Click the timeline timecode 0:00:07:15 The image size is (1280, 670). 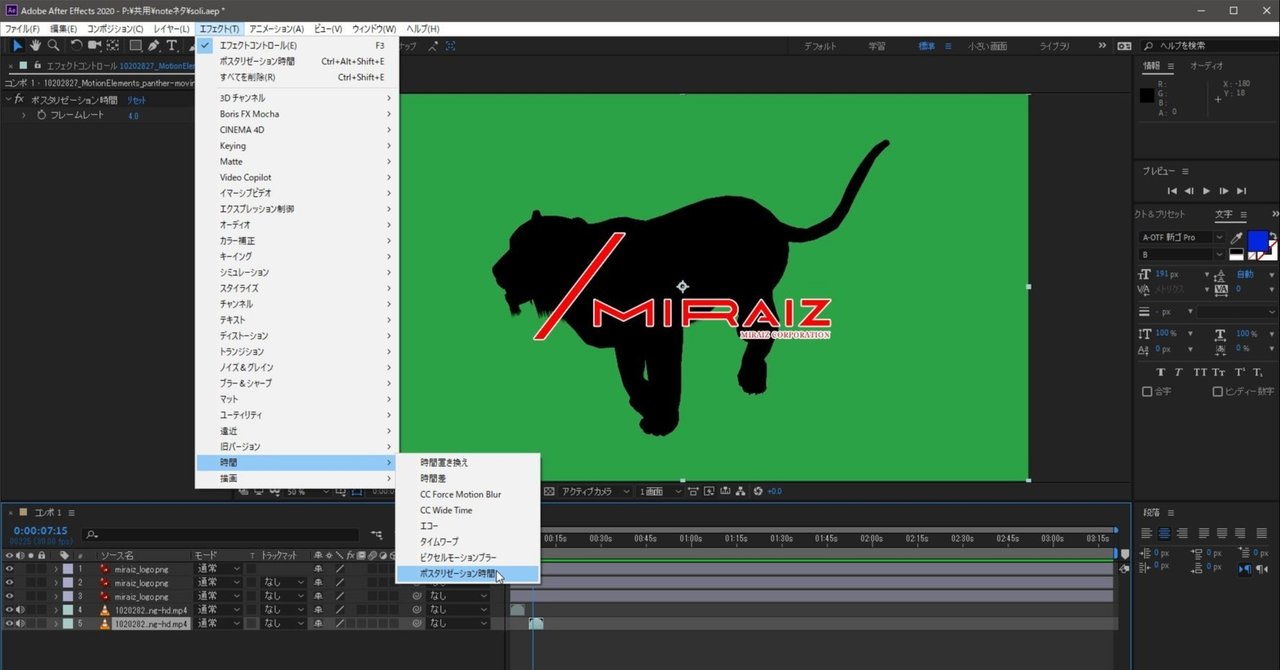pos(40,531)
